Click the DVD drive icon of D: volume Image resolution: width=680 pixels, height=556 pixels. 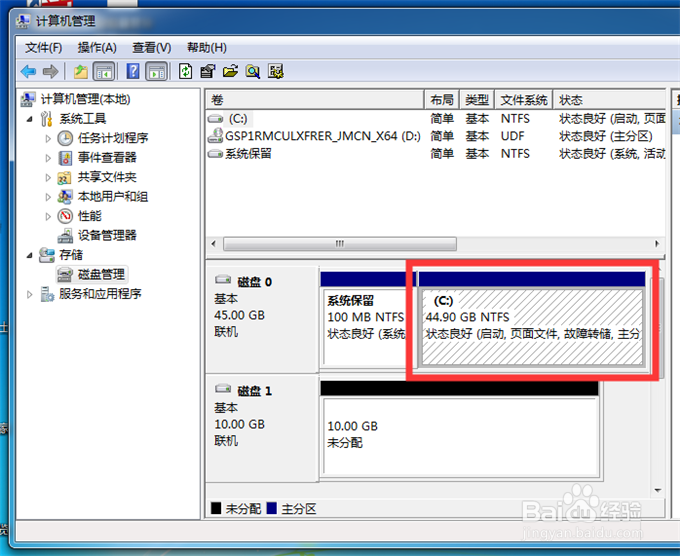click(x=215, y=136)
